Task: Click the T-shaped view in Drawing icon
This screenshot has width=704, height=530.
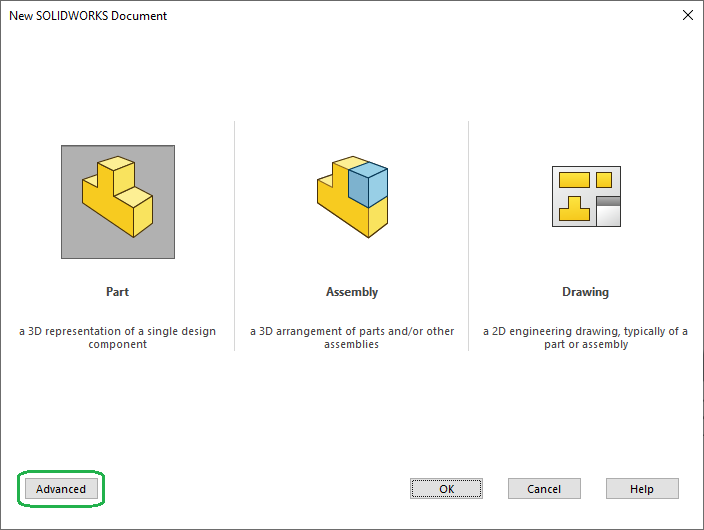Action: coord(573,208)
